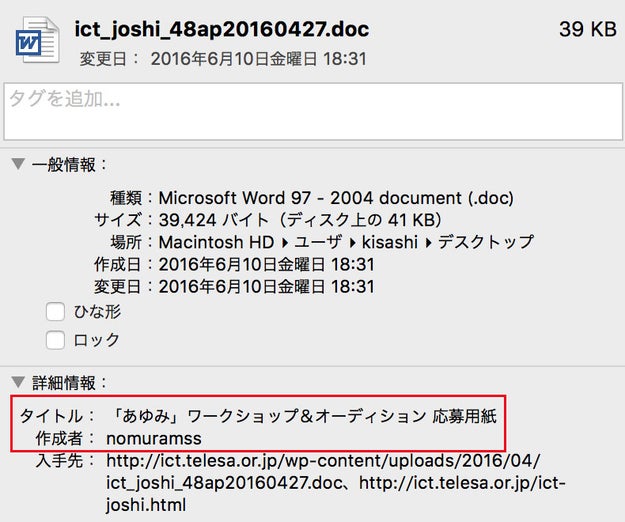The image size is (625, 522).
Task: Collapse the 詳細情報 section triangle
Action: coord(17,382)
